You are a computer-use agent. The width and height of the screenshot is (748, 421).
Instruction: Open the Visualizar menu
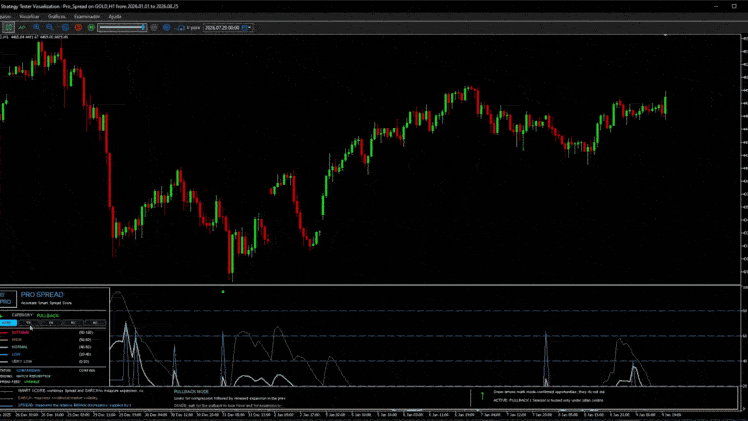click(29, 17)
